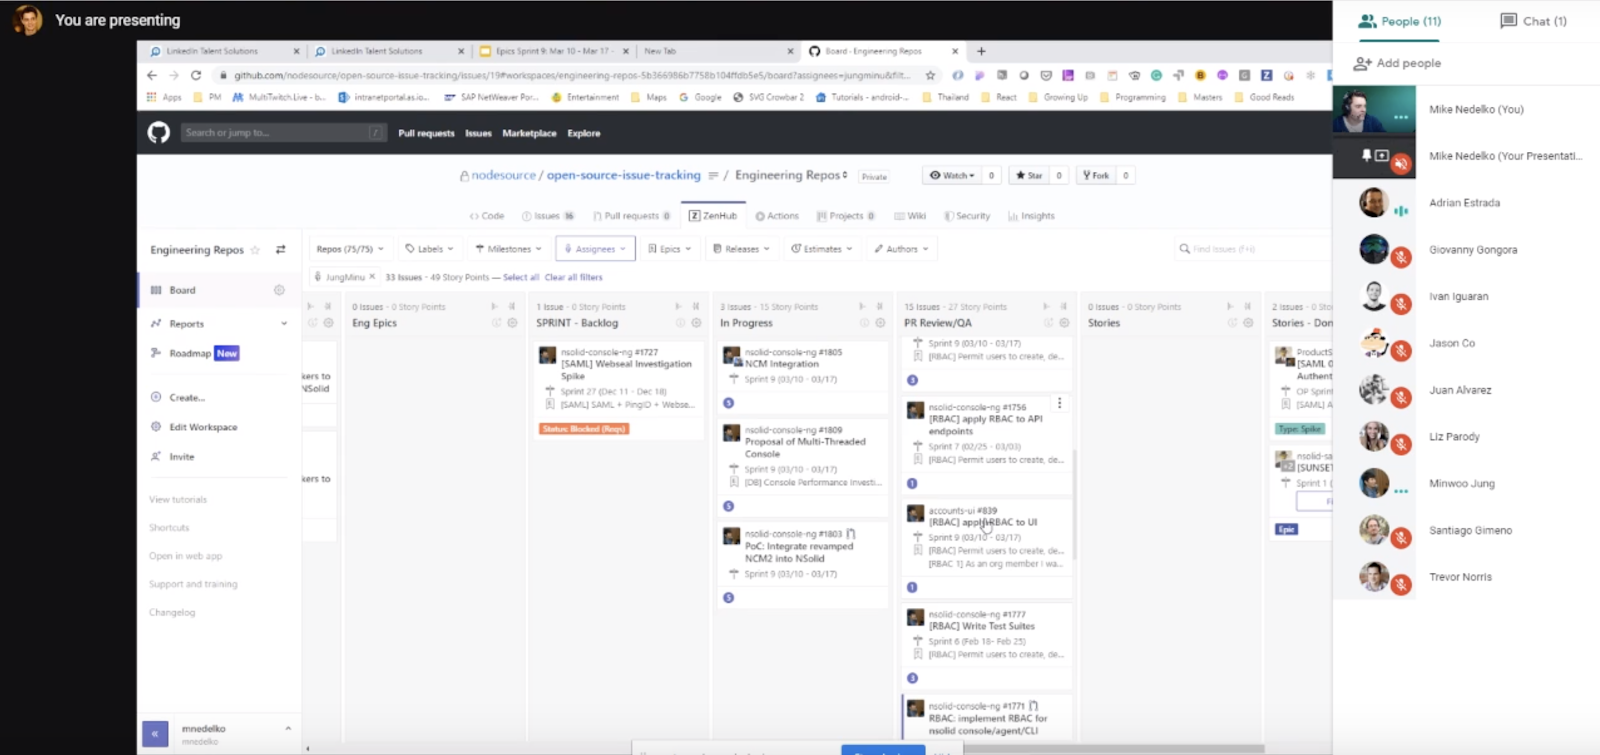This screenshot has width=1600, height=755.
Task: Open the Estimates filter dropdown
Action: click(x=822, y=249)
